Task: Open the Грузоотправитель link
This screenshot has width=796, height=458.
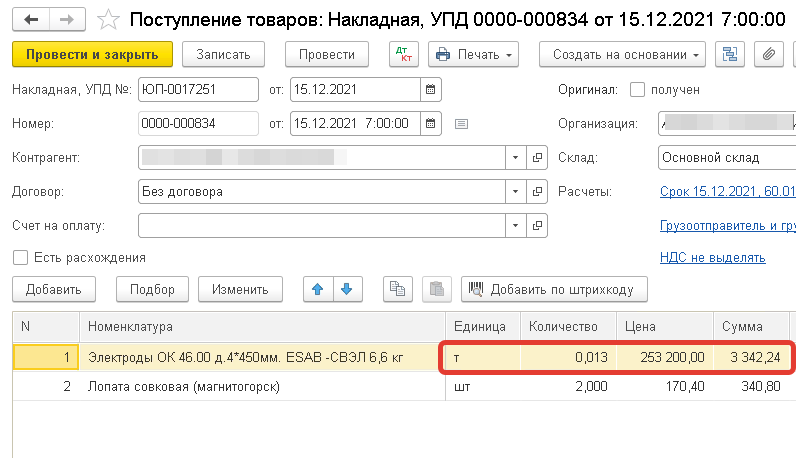Action: (727, 225)
